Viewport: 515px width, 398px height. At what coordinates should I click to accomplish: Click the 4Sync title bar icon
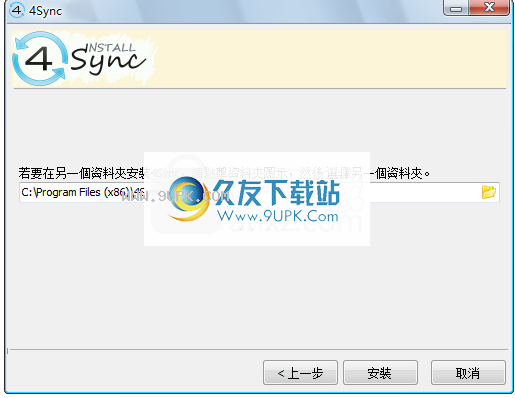pyautogui.click(x=17, y=10)
